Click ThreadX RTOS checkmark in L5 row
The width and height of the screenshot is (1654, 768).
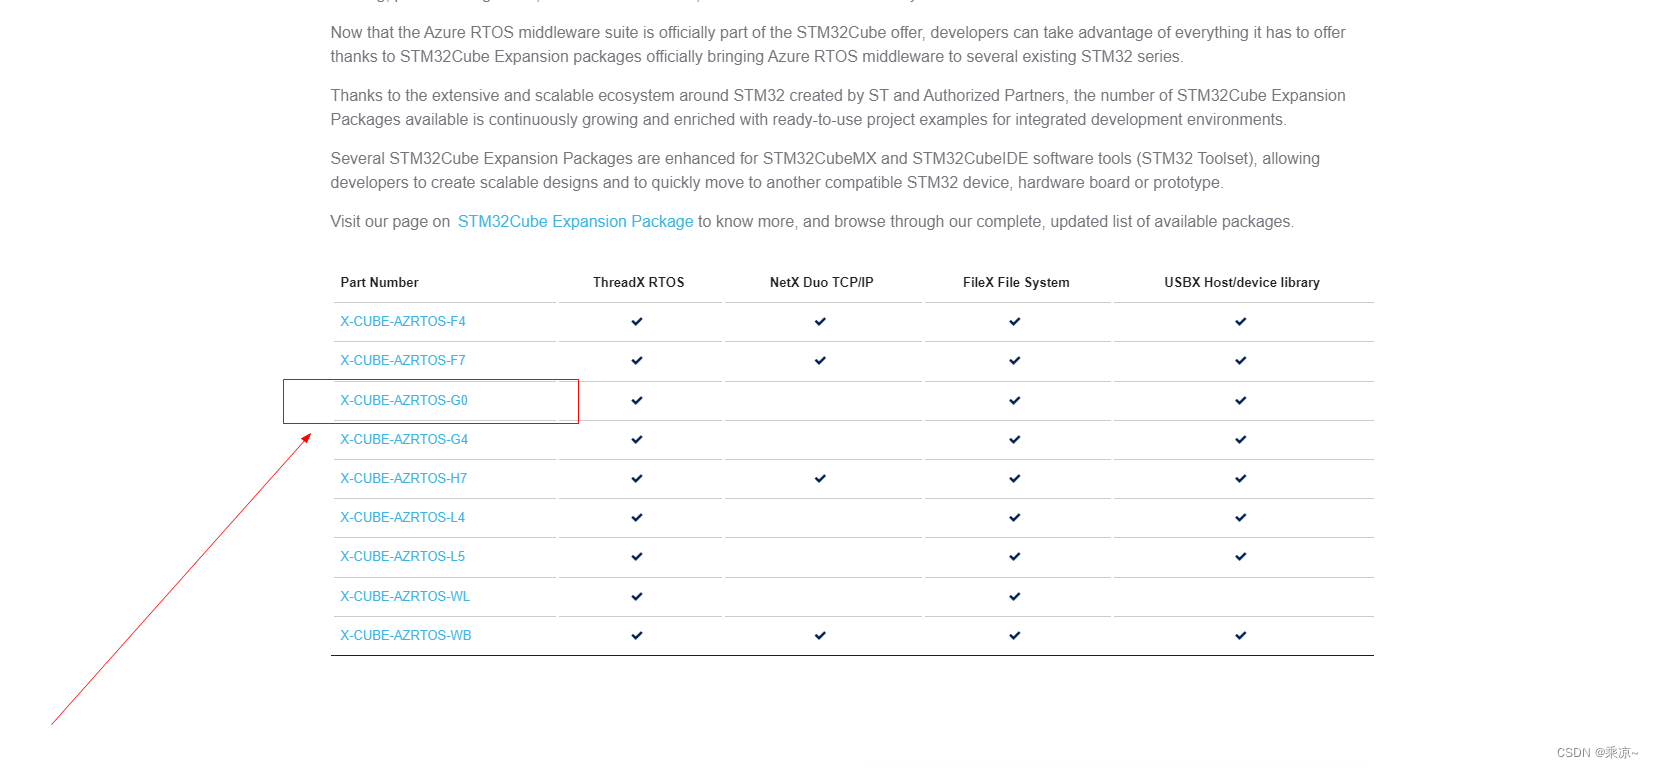(637, 556)
